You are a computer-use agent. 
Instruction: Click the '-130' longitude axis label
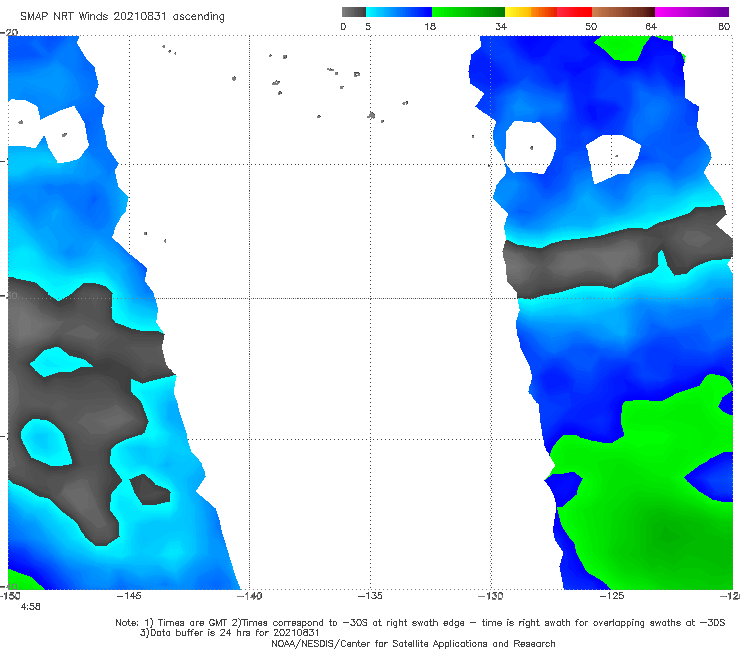(491, 596)
